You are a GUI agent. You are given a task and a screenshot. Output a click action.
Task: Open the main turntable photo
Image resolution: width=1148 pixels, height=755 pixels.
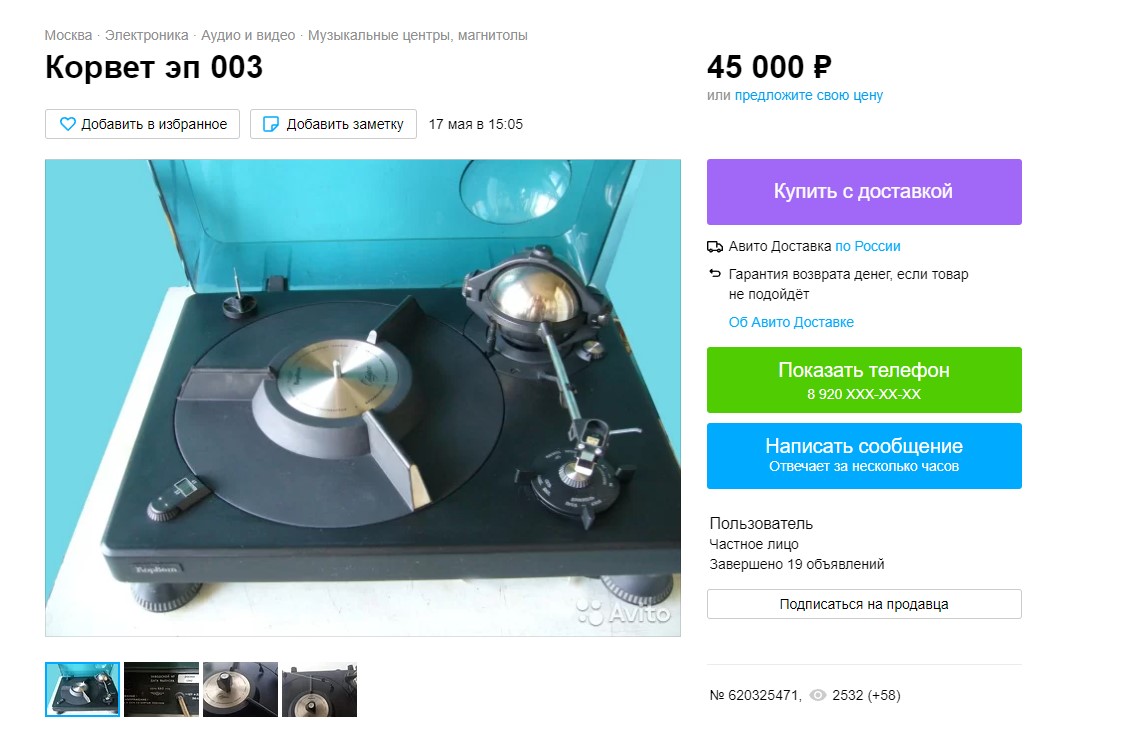point(362,398)
